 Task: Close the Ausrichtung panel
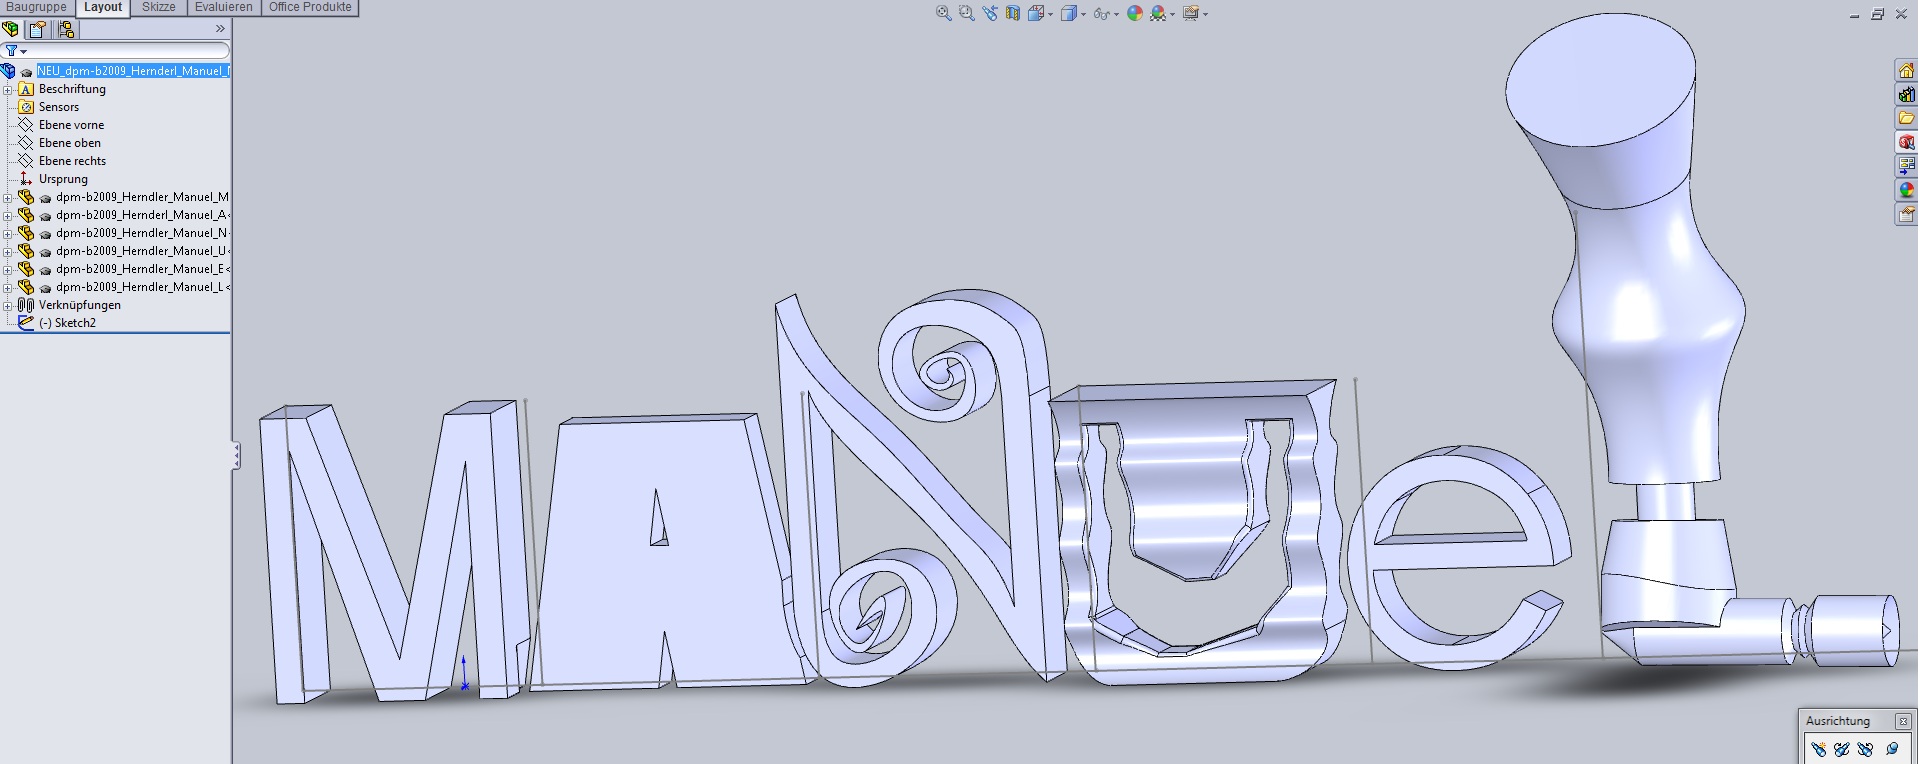[x=1903, y=721]
